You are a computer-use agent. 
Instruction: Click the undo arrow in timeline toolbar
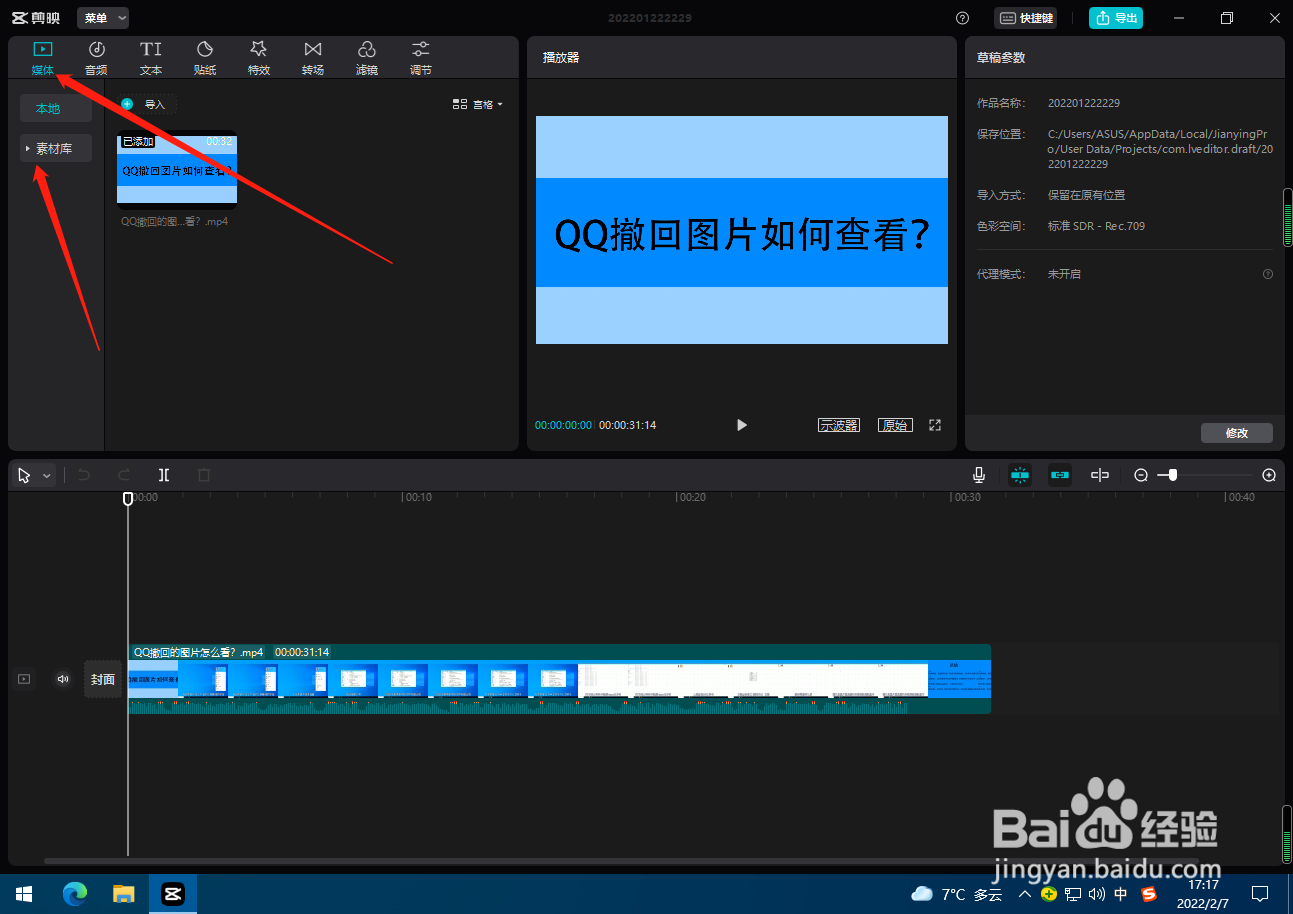pyautogui.click(x=84, y=476)
